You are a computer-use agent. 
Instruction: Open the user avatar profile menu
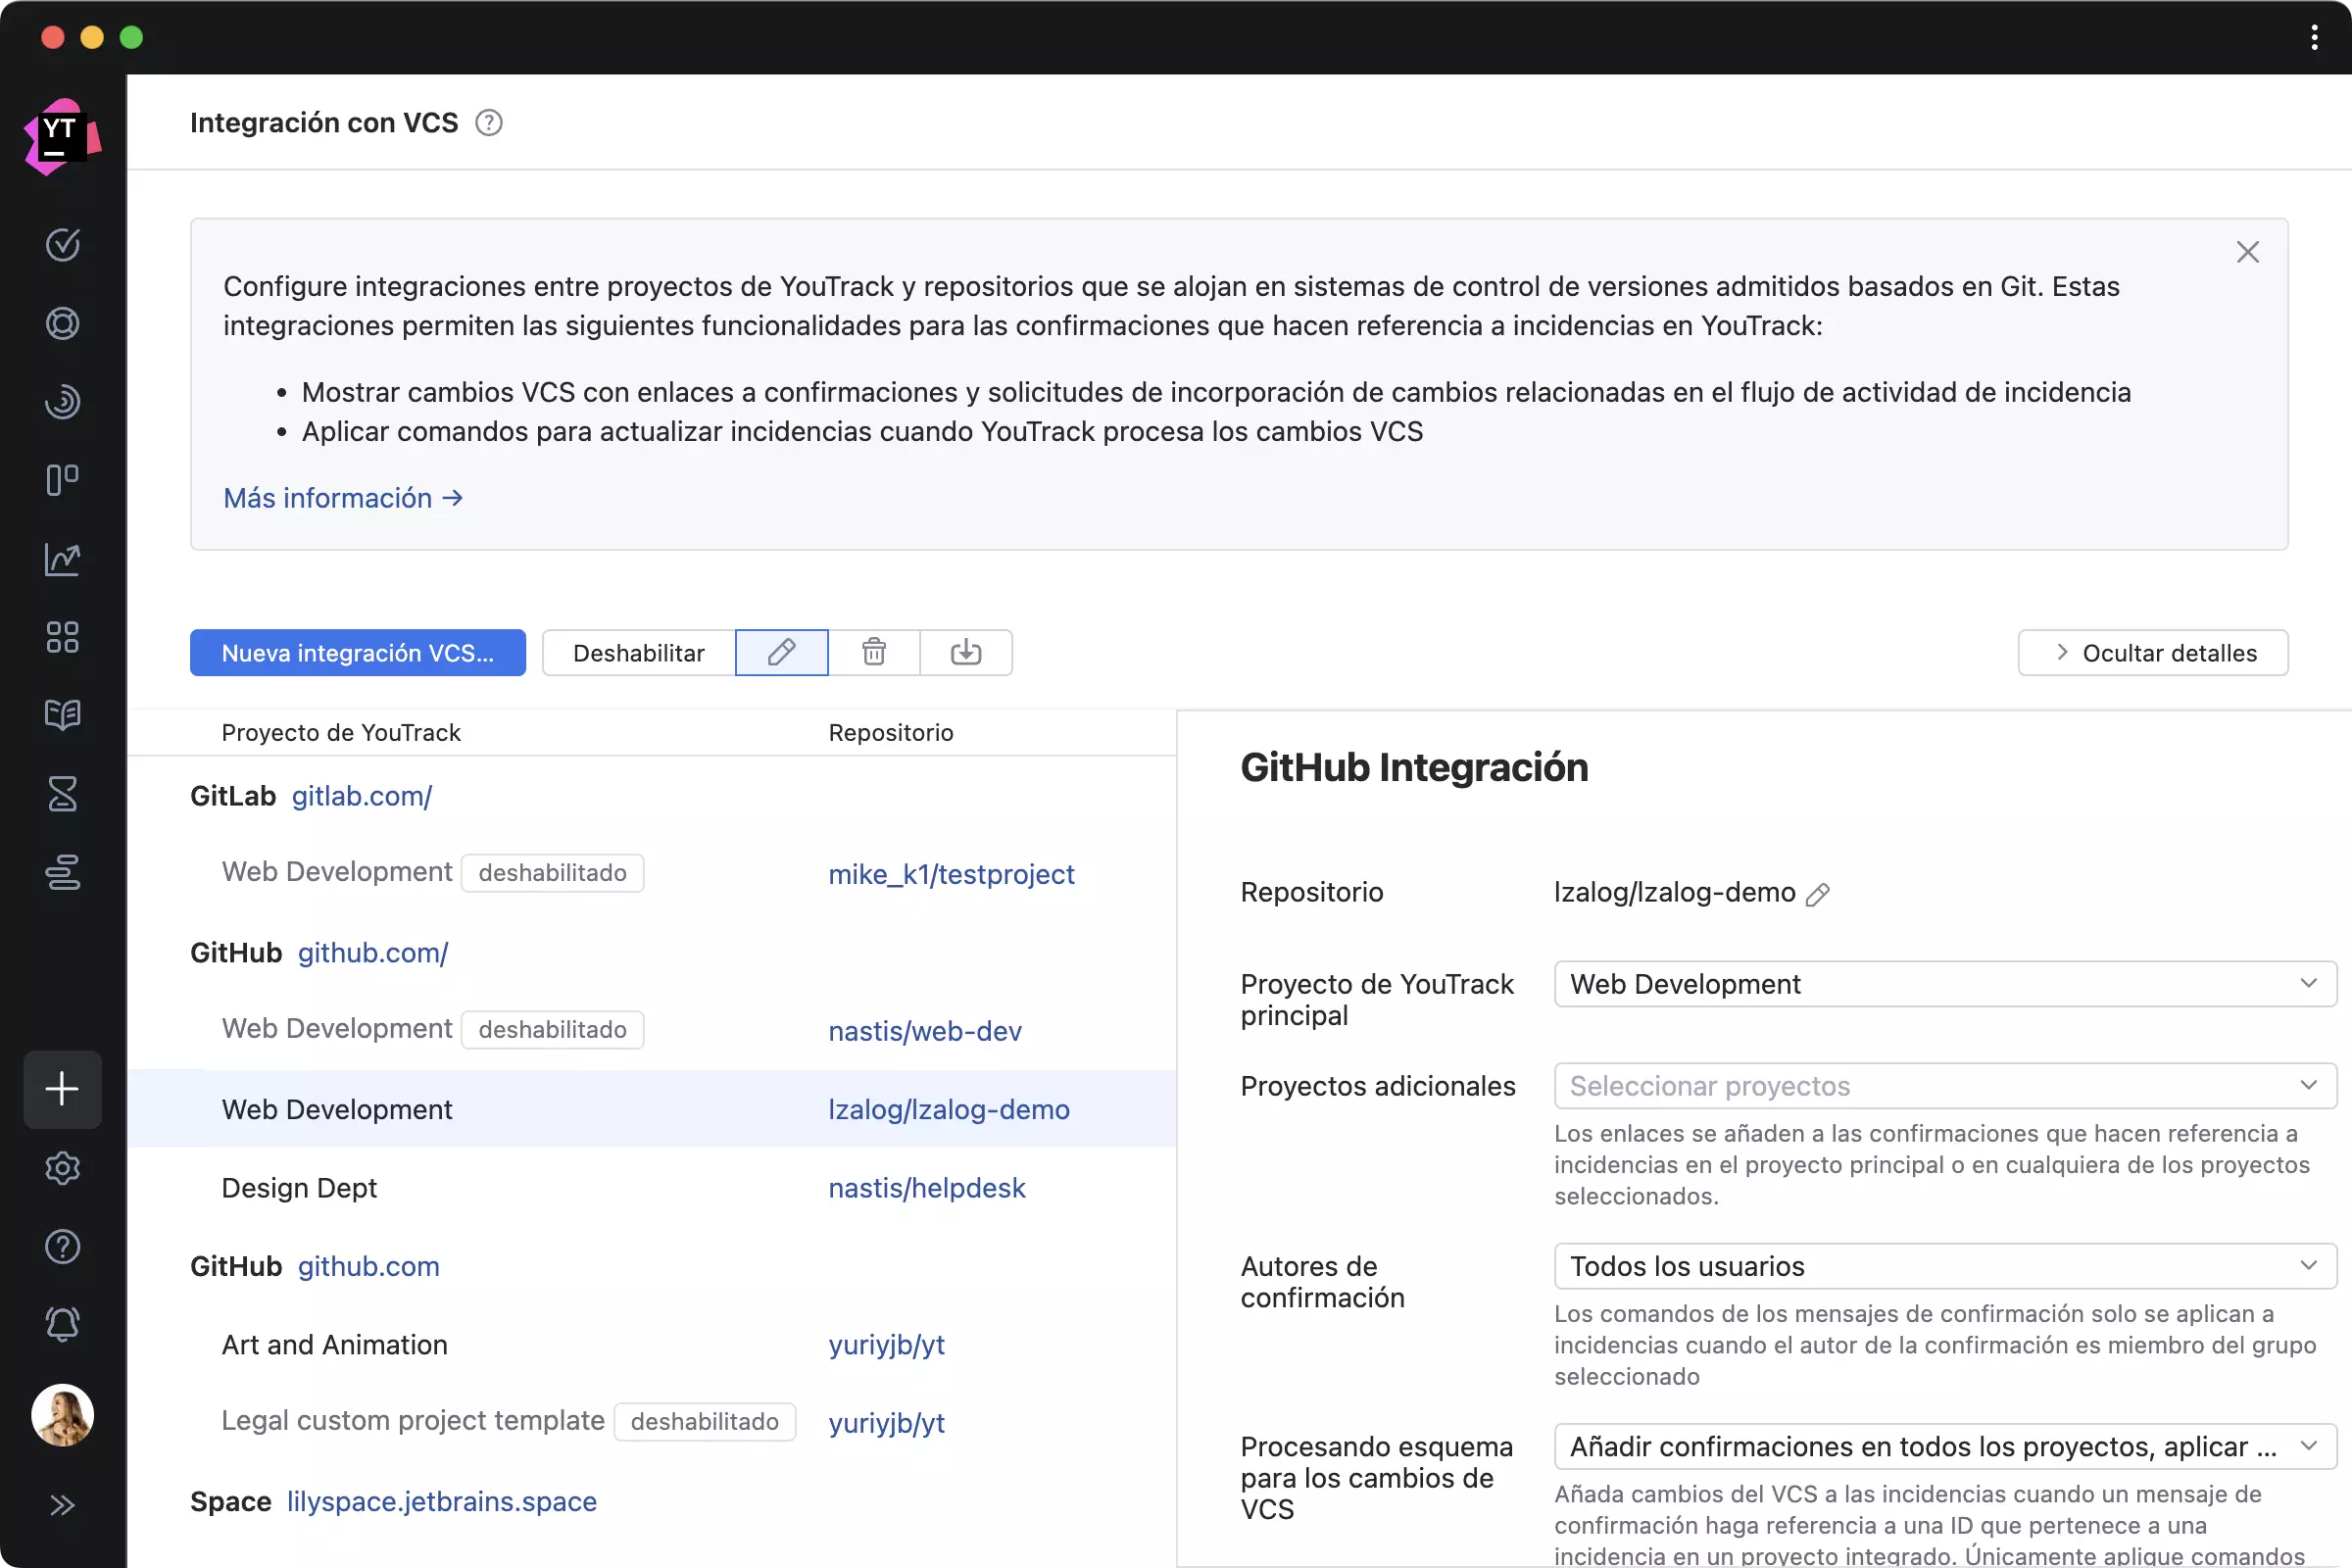click(x=62, y=1414)
